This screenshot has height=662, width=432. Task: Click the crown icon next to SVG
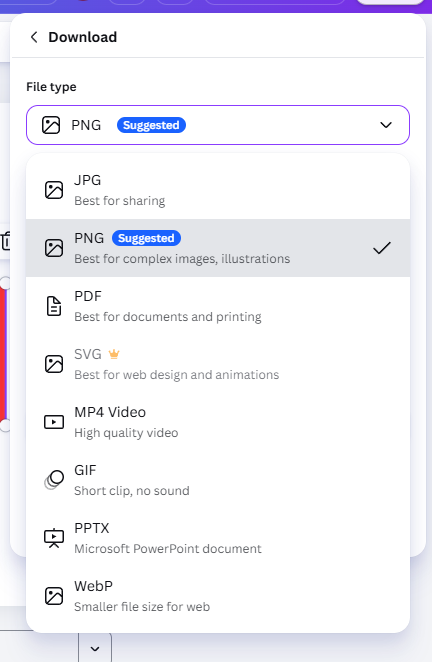click(x=114, y=354)
